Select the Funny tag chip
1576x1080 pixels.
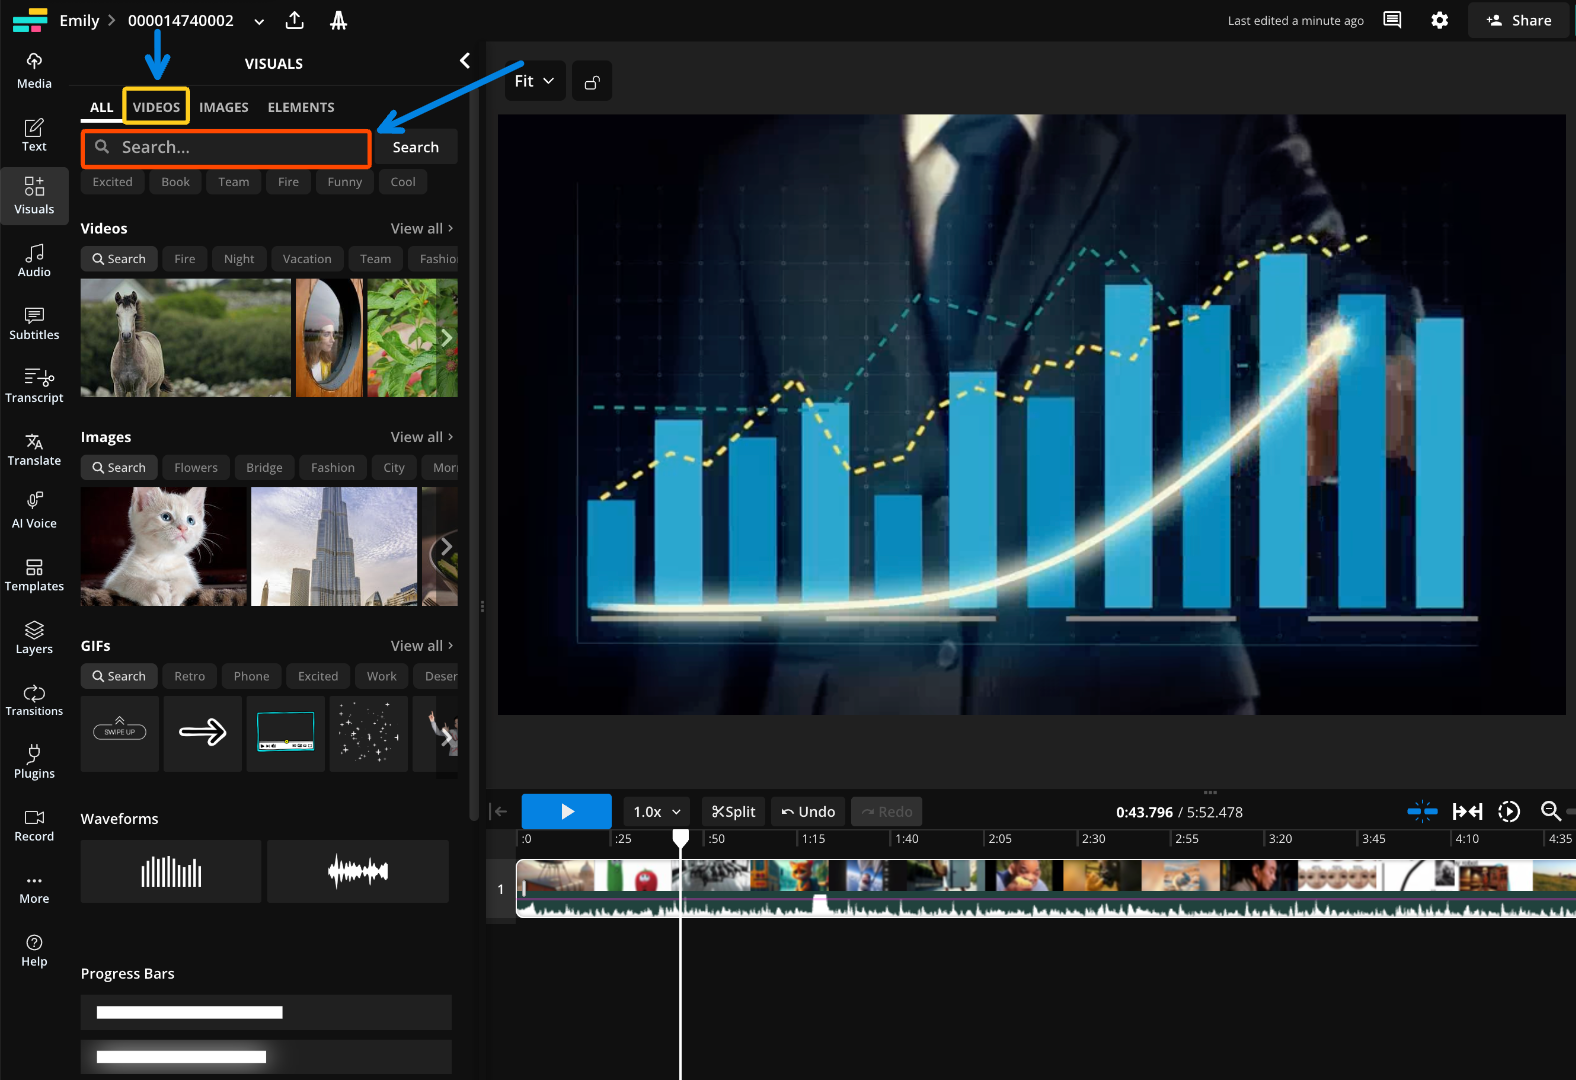click(x=345, y=182)
